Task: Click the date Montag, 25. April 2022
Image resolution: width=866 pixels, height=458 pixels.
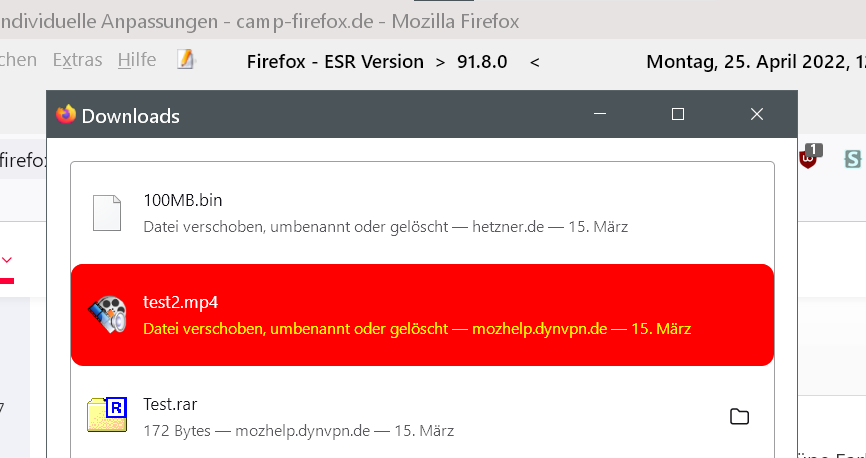Action: pos(750,62)
